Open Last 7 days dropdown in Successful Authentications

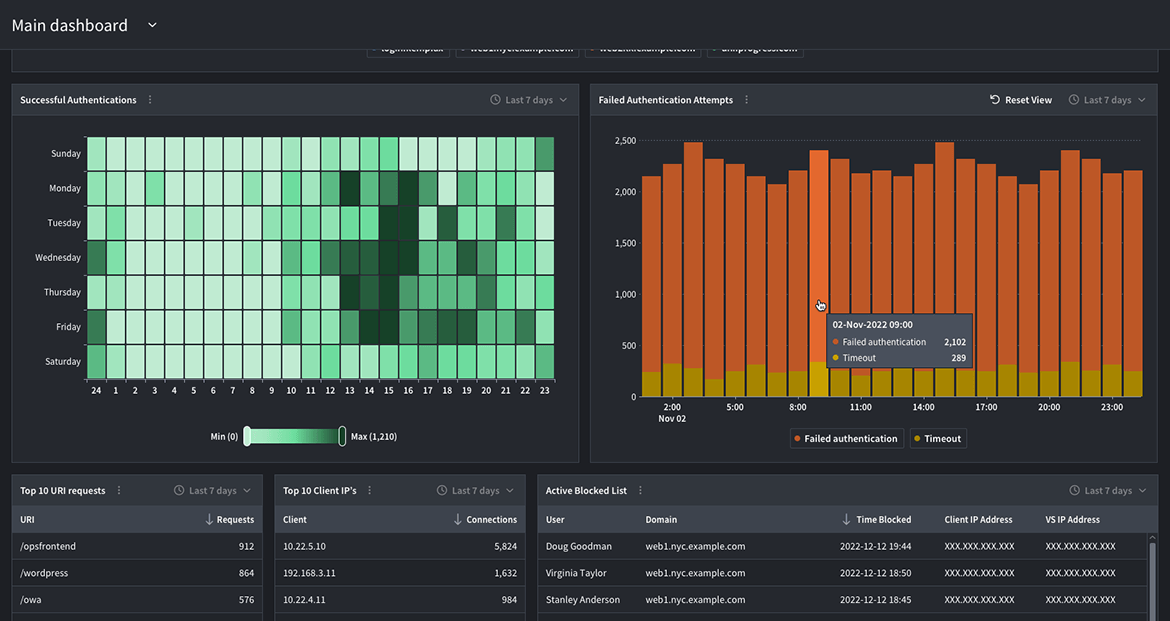(x=529, y=100)
